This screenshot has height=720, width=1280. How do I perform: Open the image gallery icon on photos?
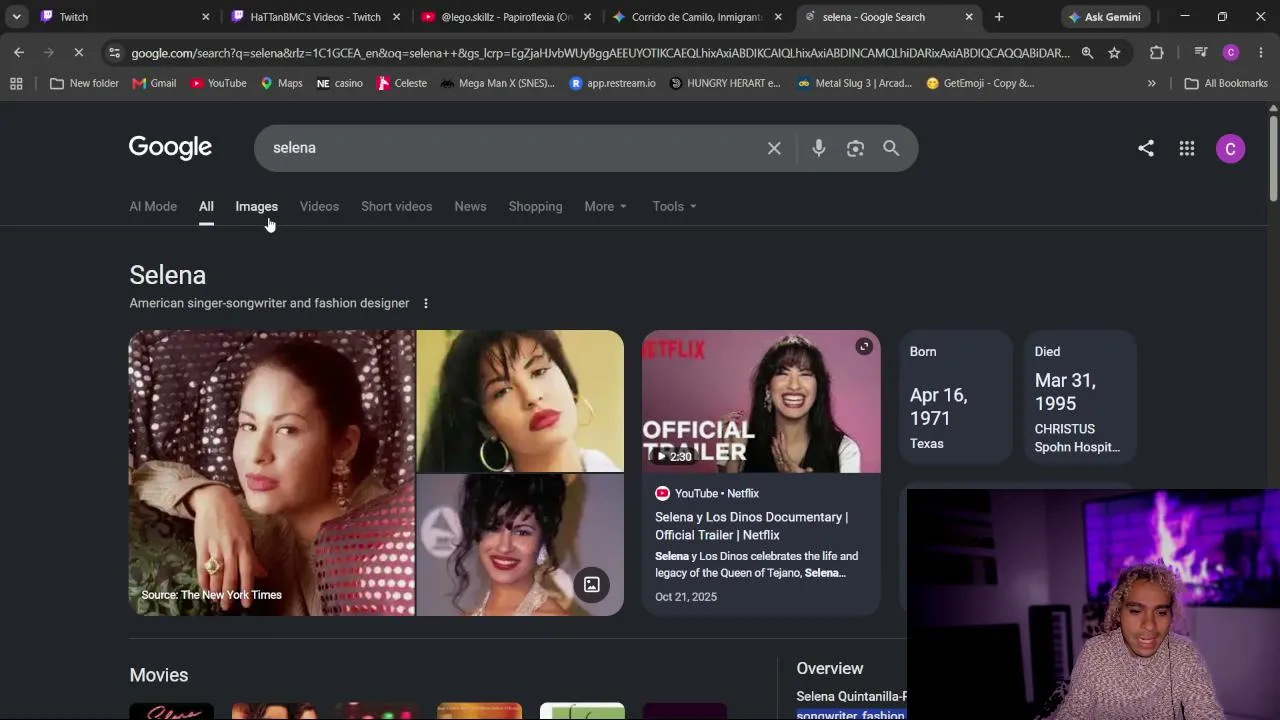tap(592, 584)
